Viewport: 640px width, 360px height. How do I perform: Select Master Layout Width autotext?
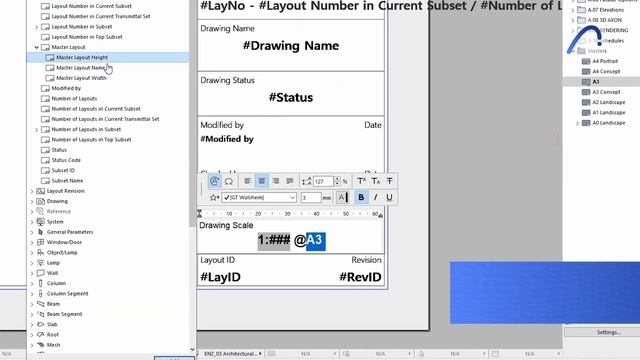point(81,78)
